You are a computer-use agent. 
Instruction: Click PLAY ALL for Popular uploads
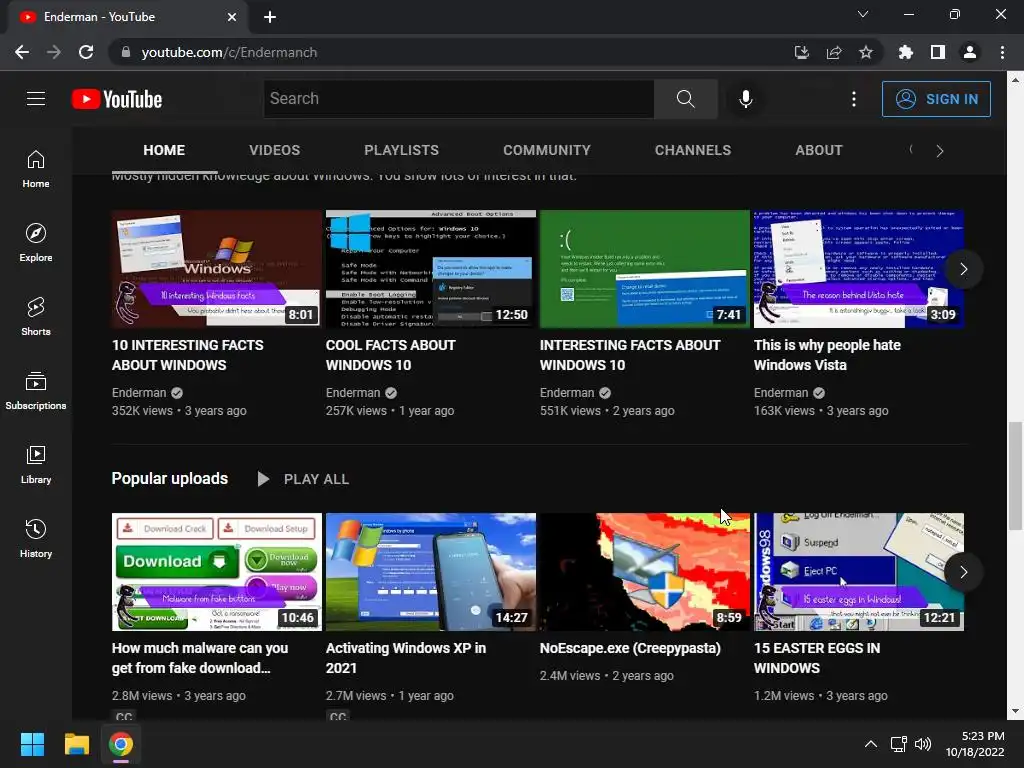pyautogui.click(x=303, y=479)
